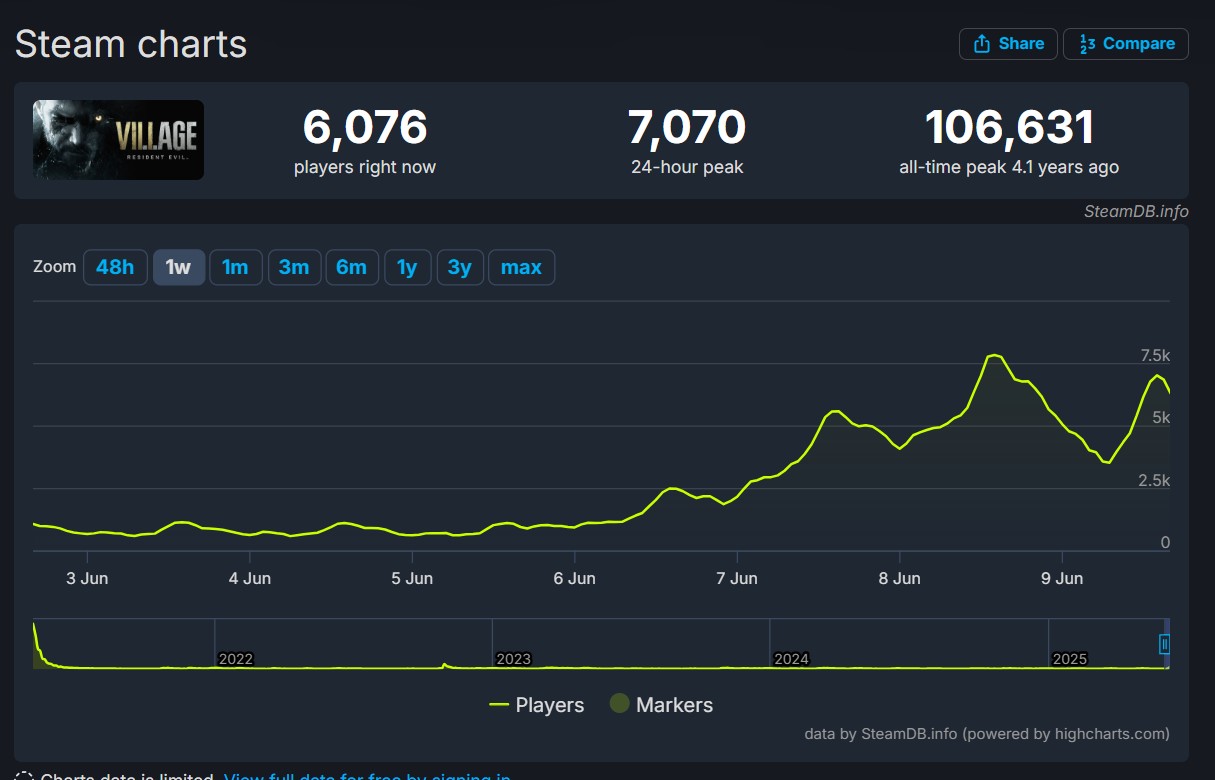This screenshot has height=780, width=1215.
Task: Show the max time range
Action: pos(521,267)
